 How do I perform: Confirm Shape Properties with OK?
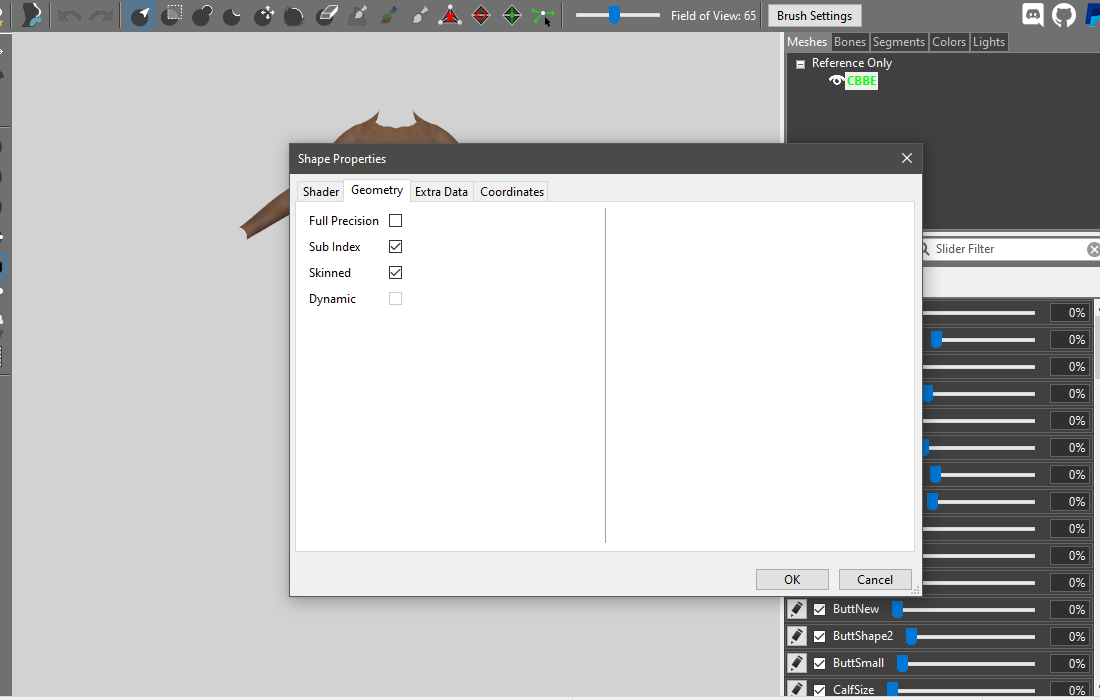point(792,579)
